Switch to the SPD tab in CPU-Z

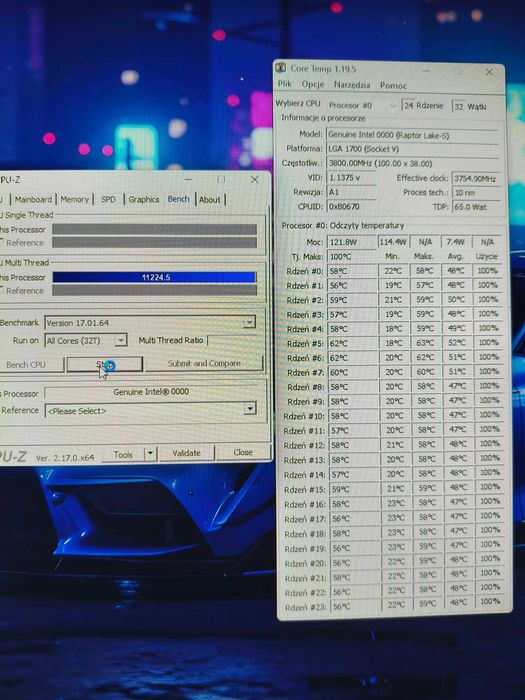click(x=108, y=200)
